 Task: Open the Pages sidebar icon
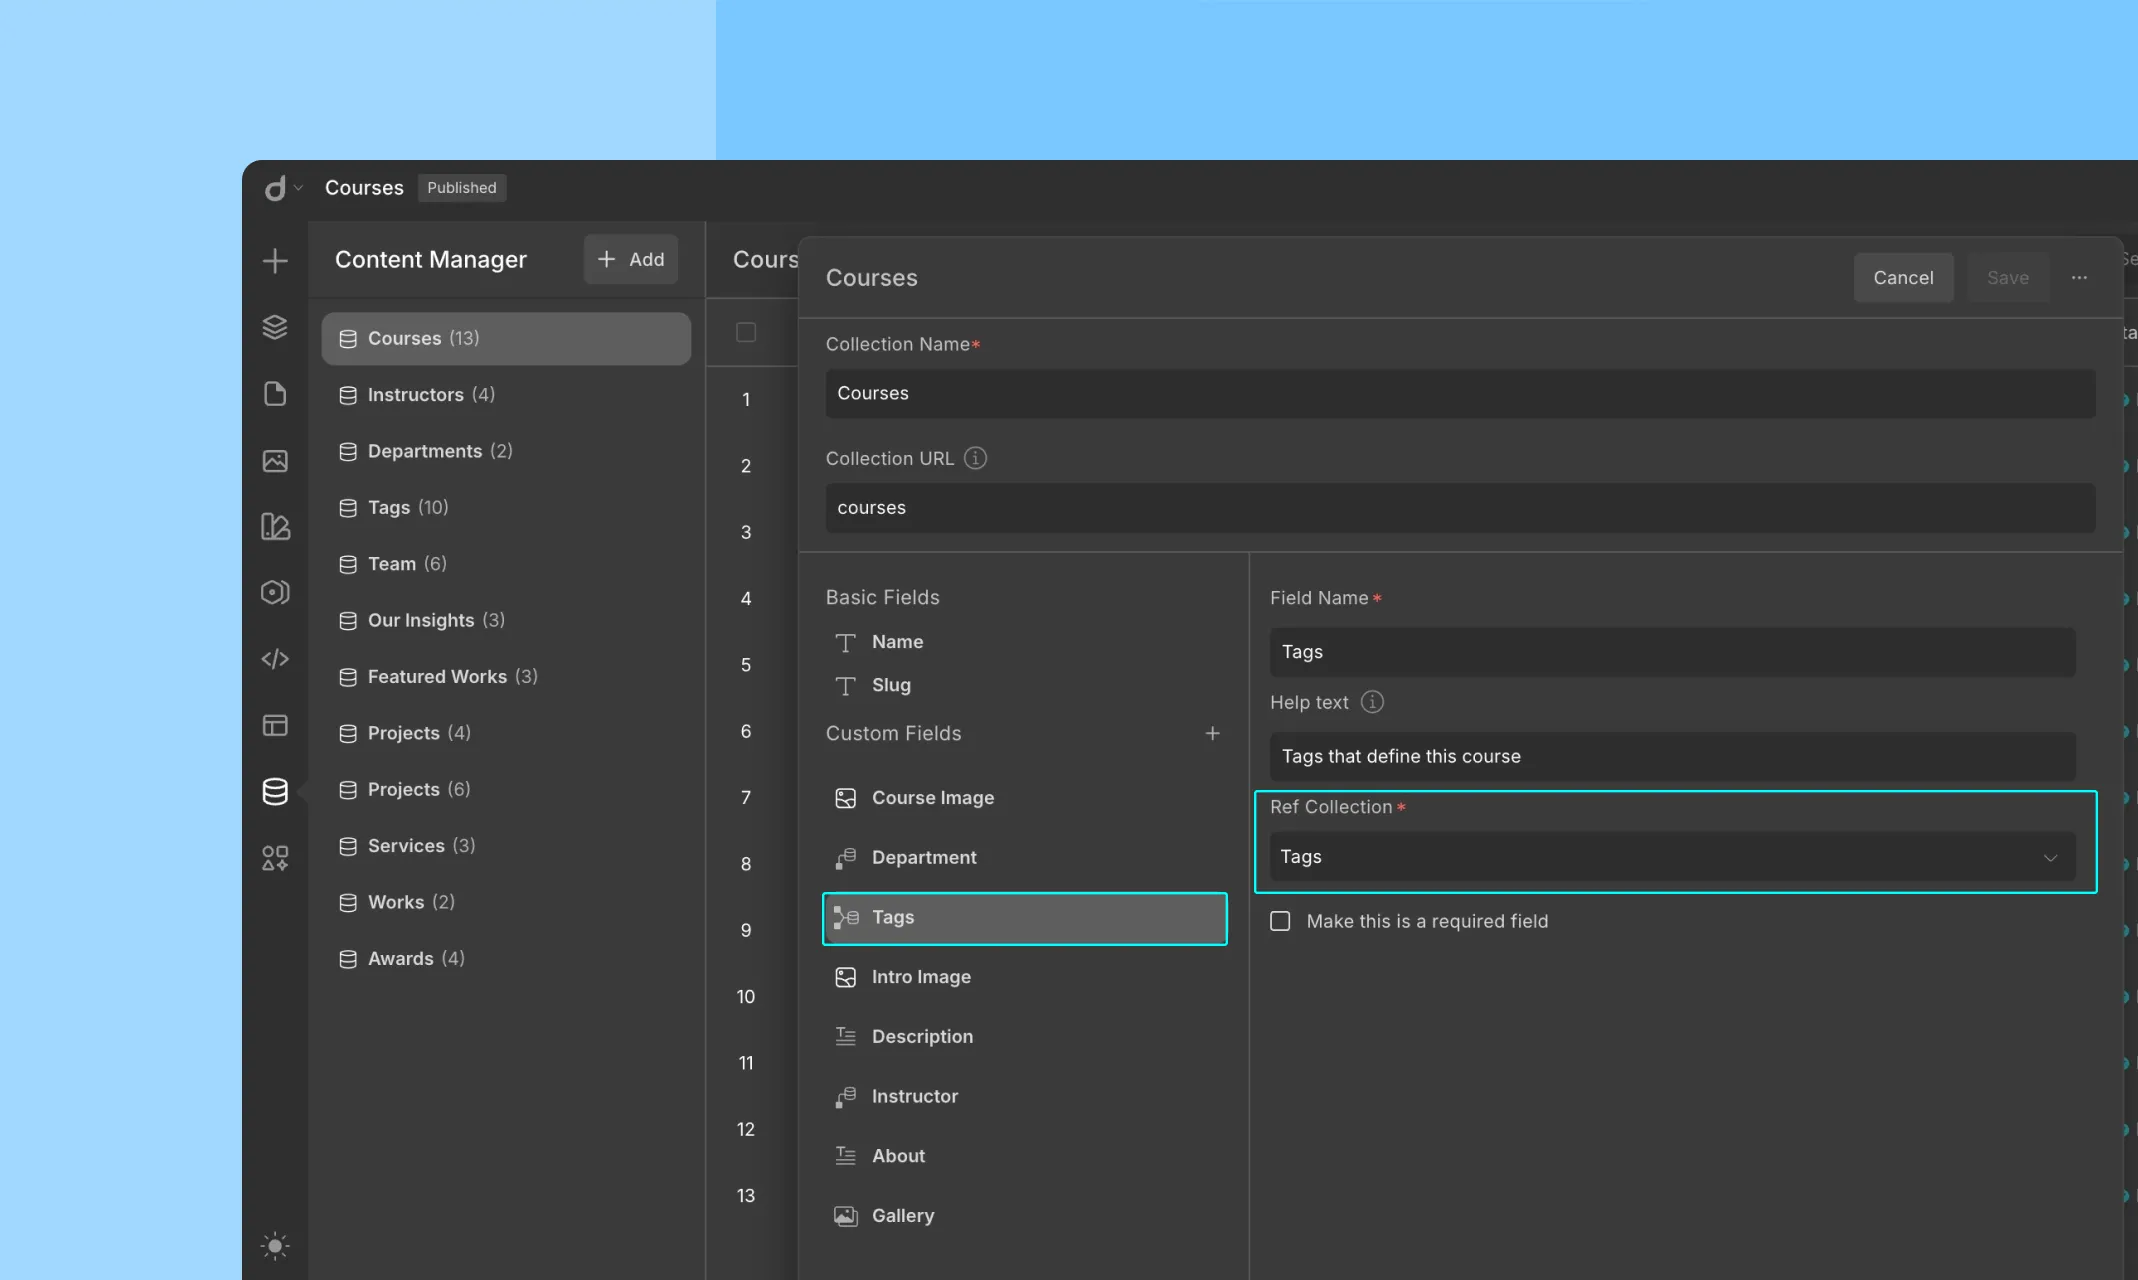click(x=275, y=394)
